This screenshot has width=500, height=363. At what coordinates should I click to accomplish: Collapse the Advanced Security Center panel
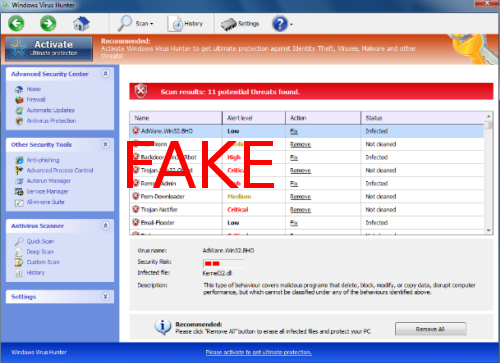tap(105, 74)
